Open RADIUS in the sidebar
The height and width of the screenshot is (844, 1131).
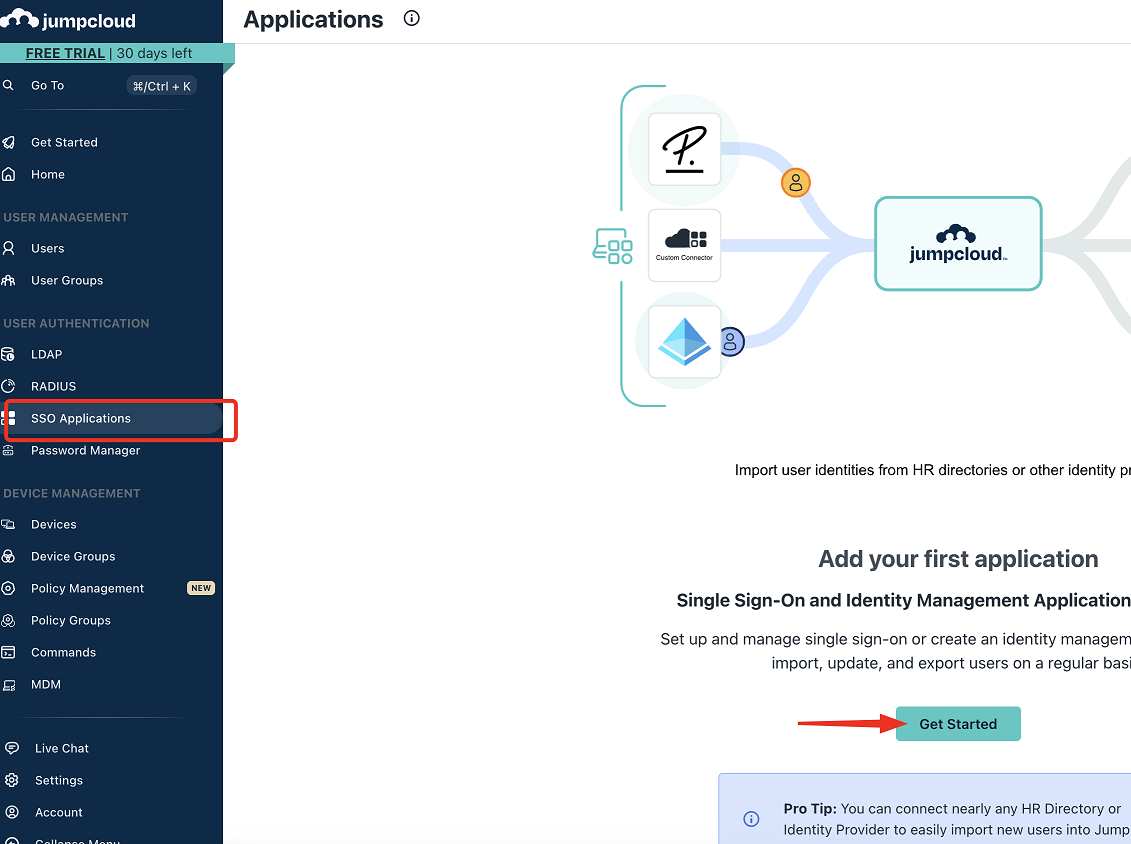click(53, 387)
